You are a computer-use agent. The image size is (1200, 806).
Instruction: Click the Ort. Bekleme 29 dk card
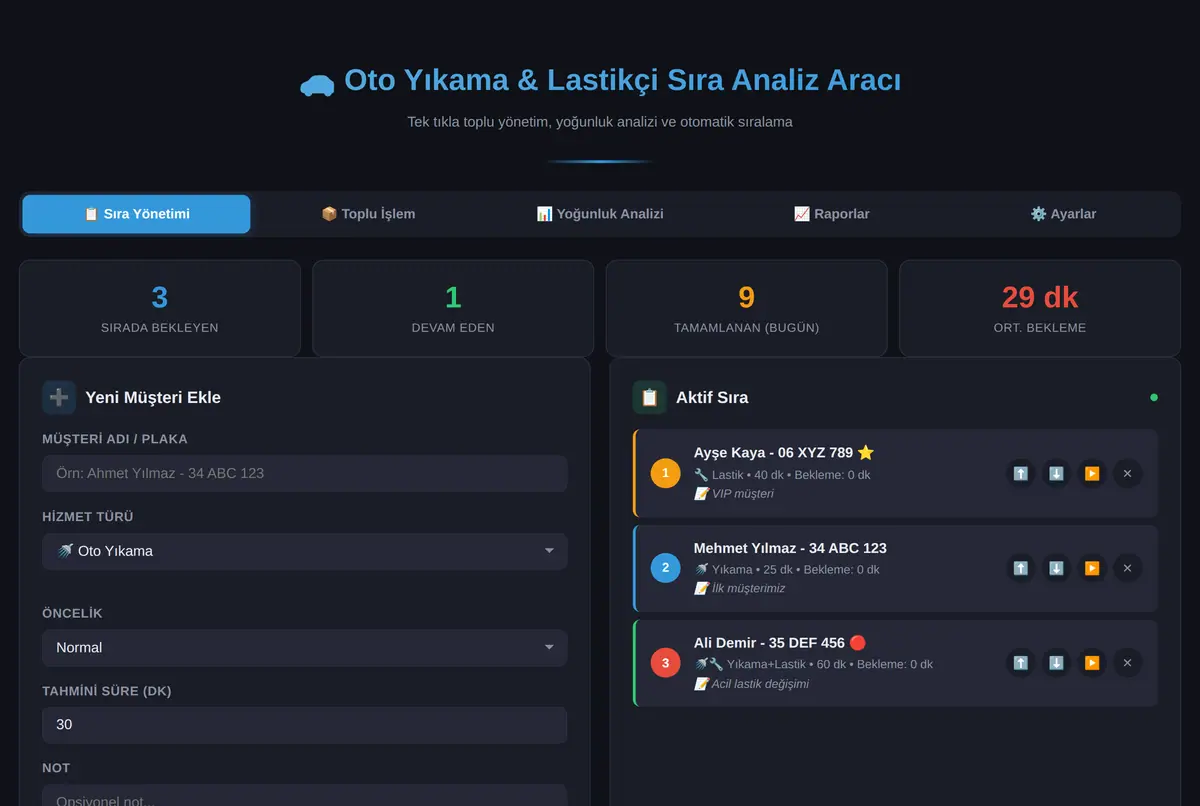pos(1040,308)
